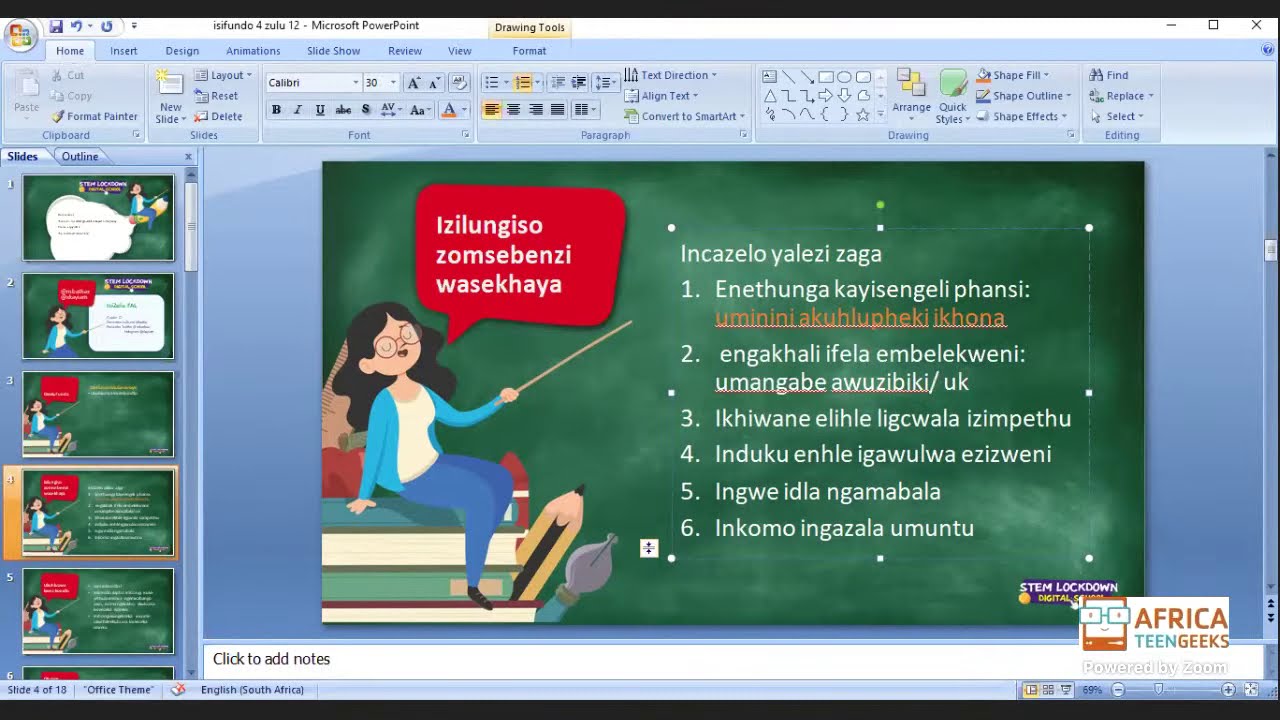Select the 5-Point Star shape
Screen dimensions: 1280x720
(863, 115)
